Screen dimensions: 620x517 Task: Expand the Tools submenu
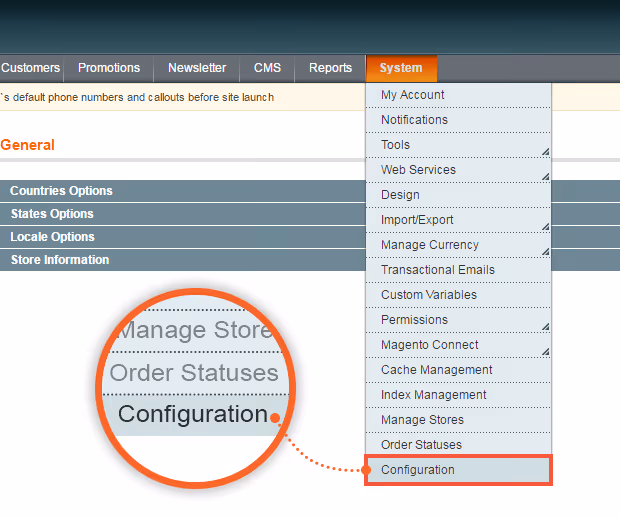[x=458, y=145]
